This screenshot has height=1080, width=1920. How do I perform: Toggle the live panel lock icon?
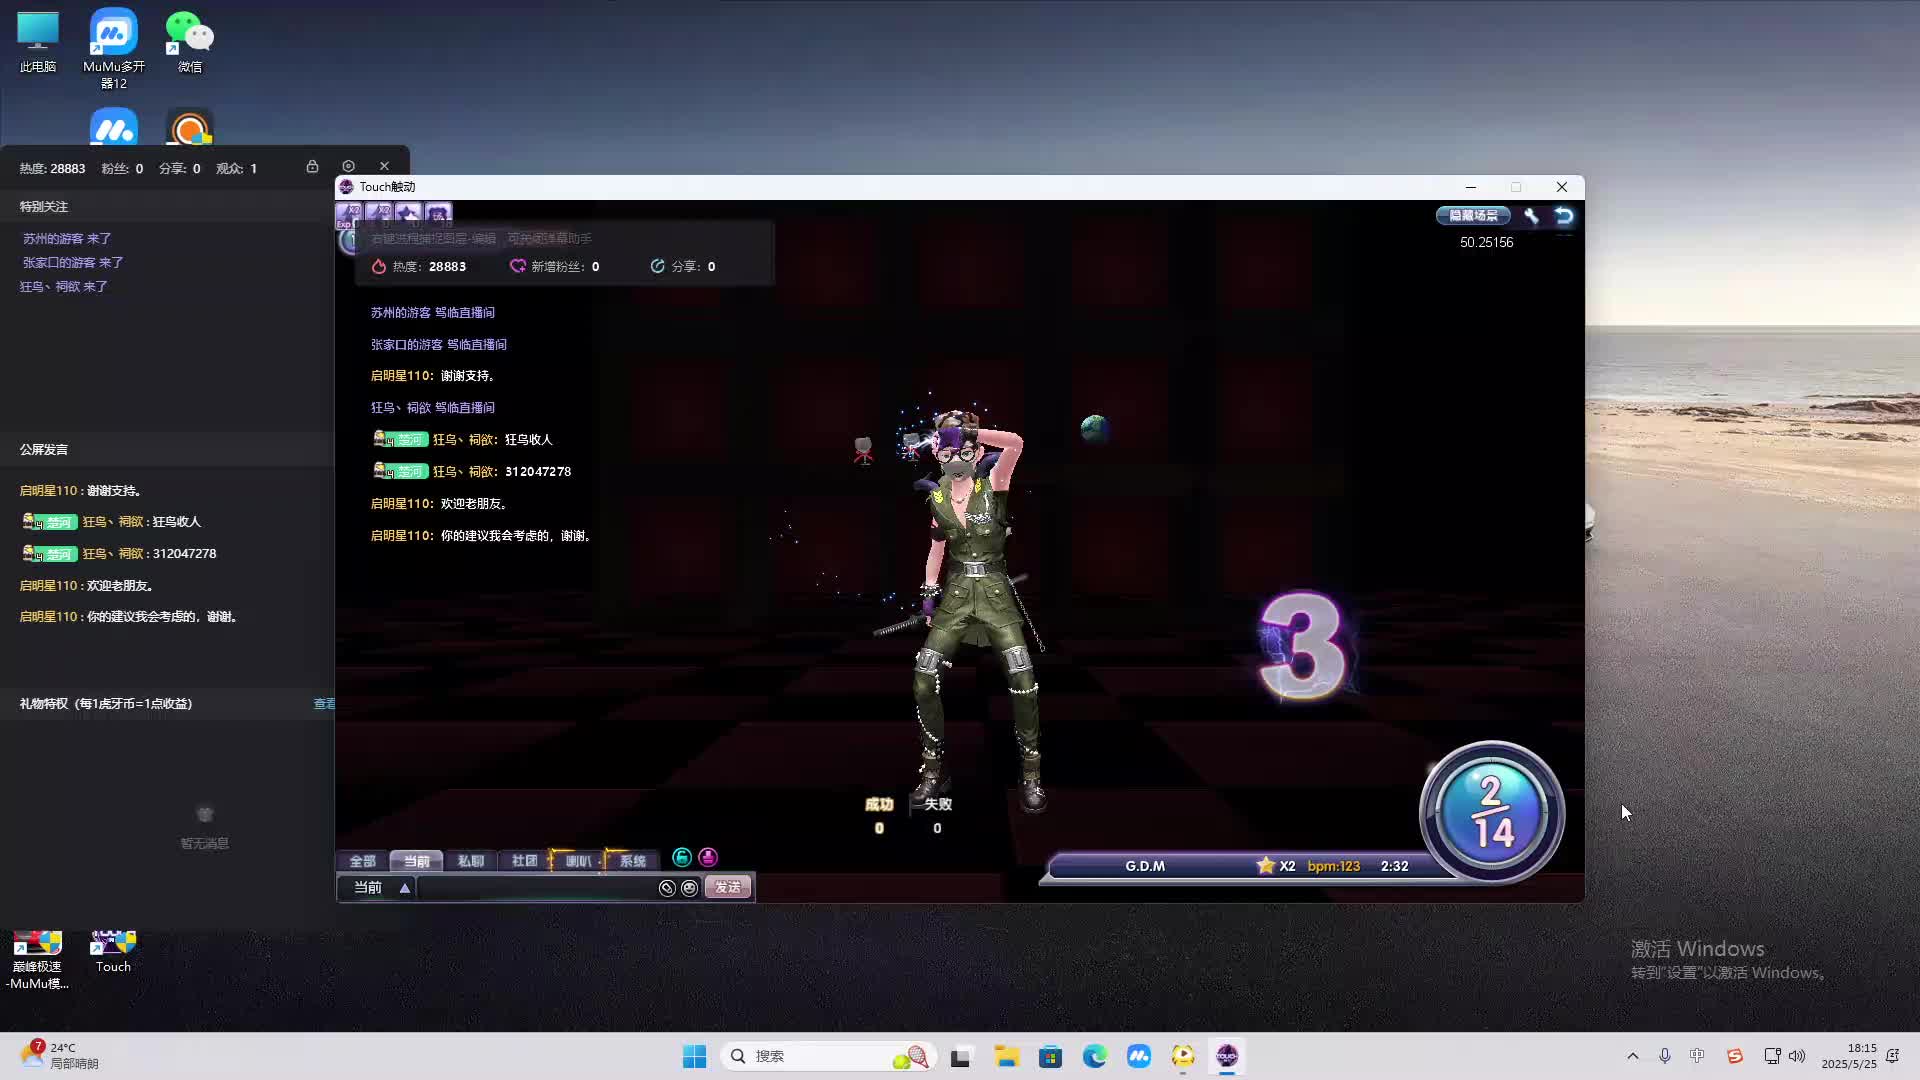pyautogui.click(x=312, y=166)
